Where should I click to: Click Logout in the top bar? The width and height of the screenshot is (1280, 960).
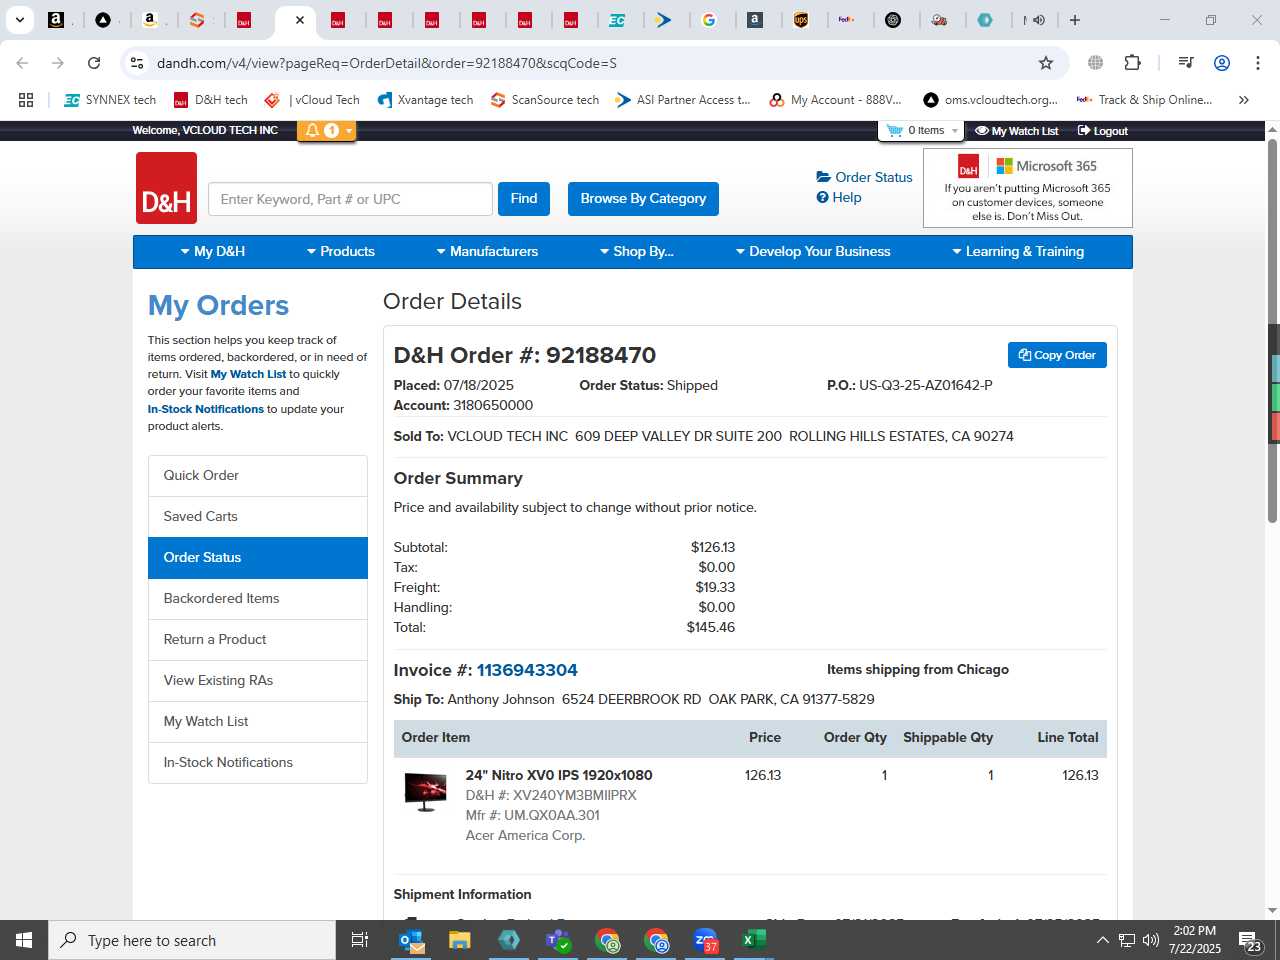1102,131
